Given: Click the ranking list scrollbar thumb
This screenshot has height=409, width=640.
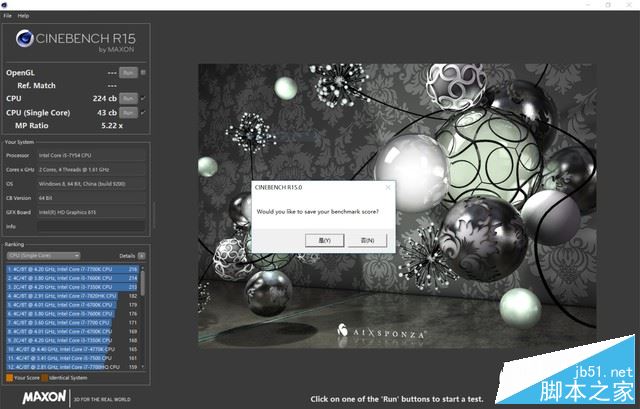Looking at the screenshot, I should pos(142,283).
